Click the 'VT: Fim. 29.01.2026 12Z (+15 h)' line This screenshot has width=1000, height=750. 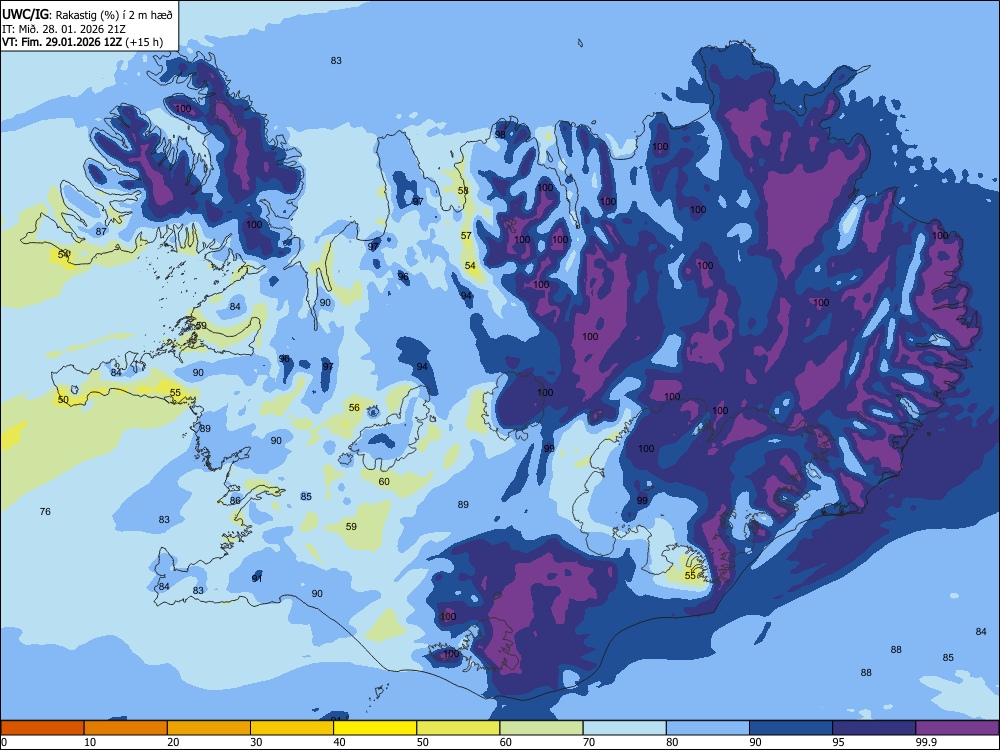tap(82, 42)
